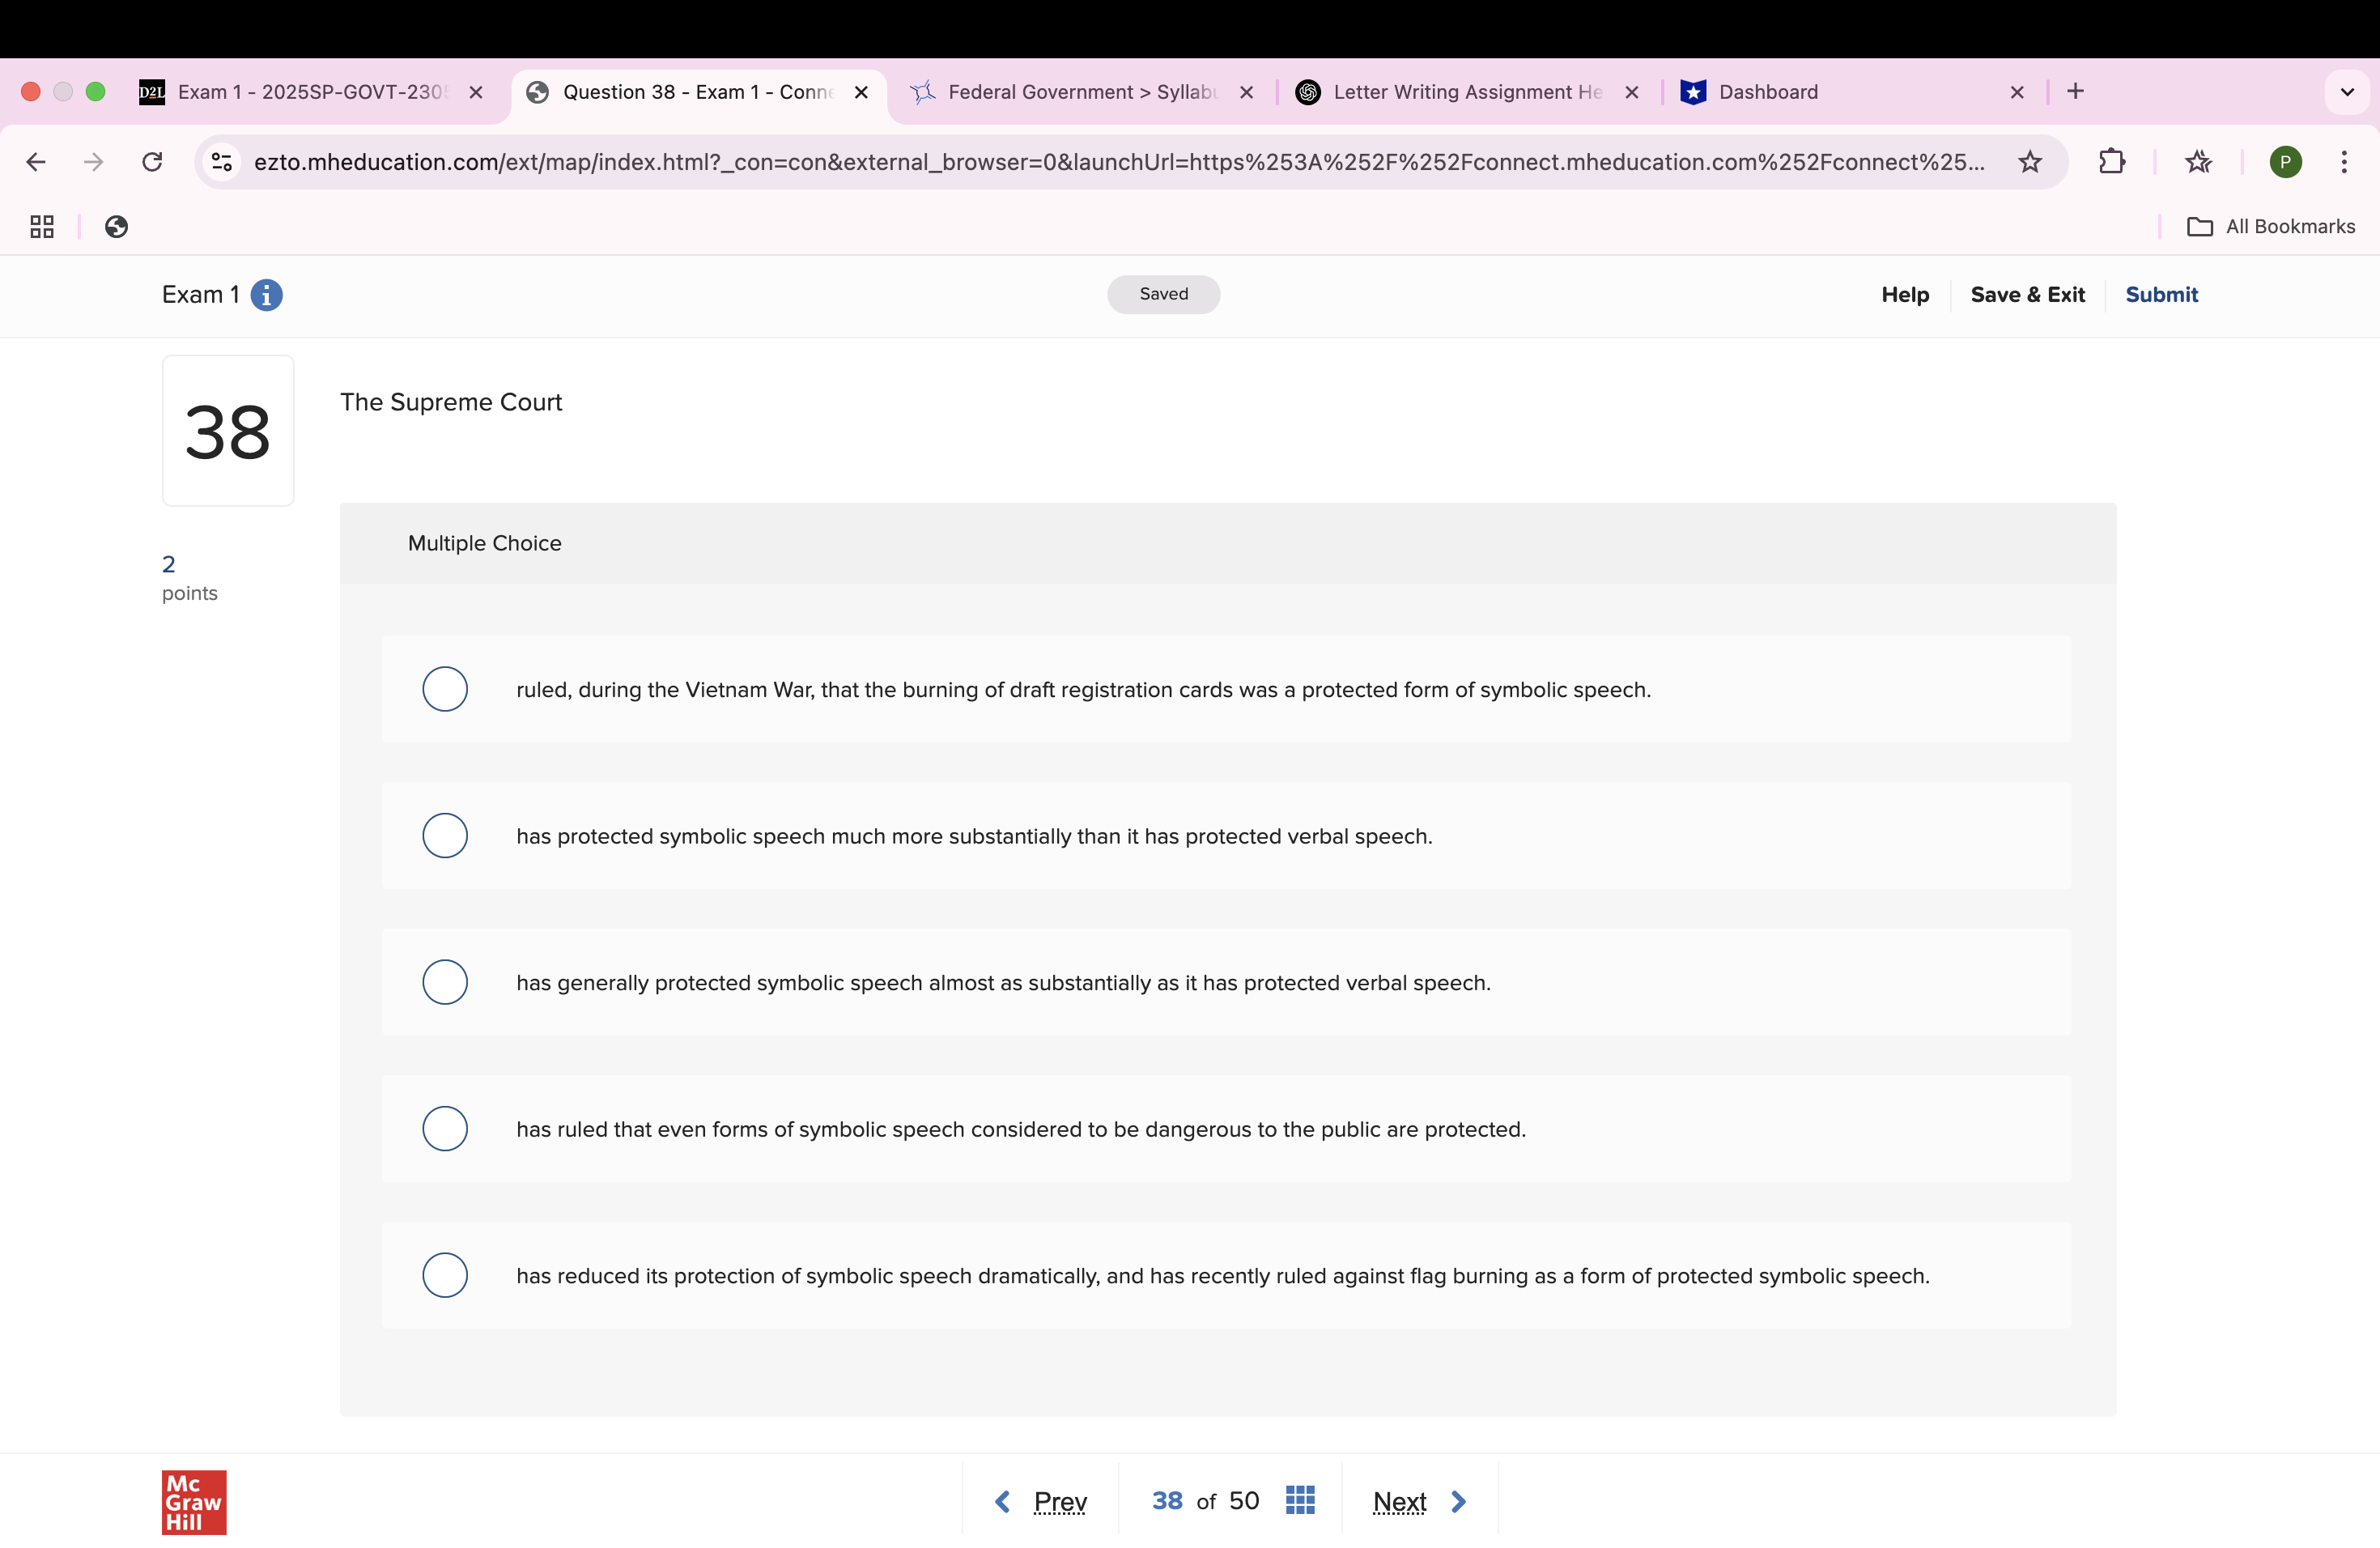Click Save & Exit
Image resolution: width=2380 pixels, height=1548 pixels.
click(2027, 295)
